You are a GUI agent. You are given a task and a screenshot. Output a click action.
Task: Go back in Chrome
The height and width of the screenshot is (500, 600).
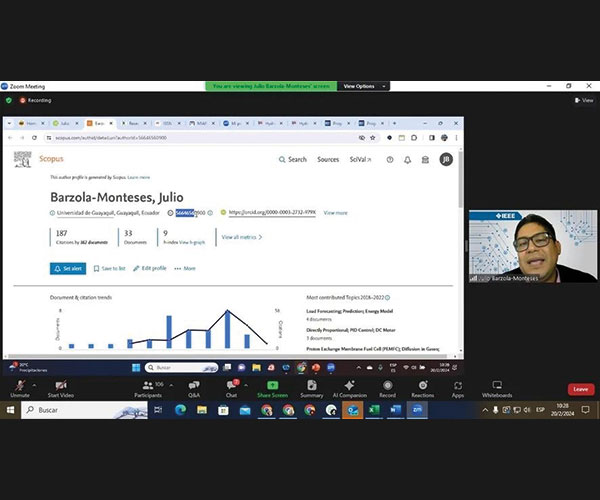[x=10, y=138]
